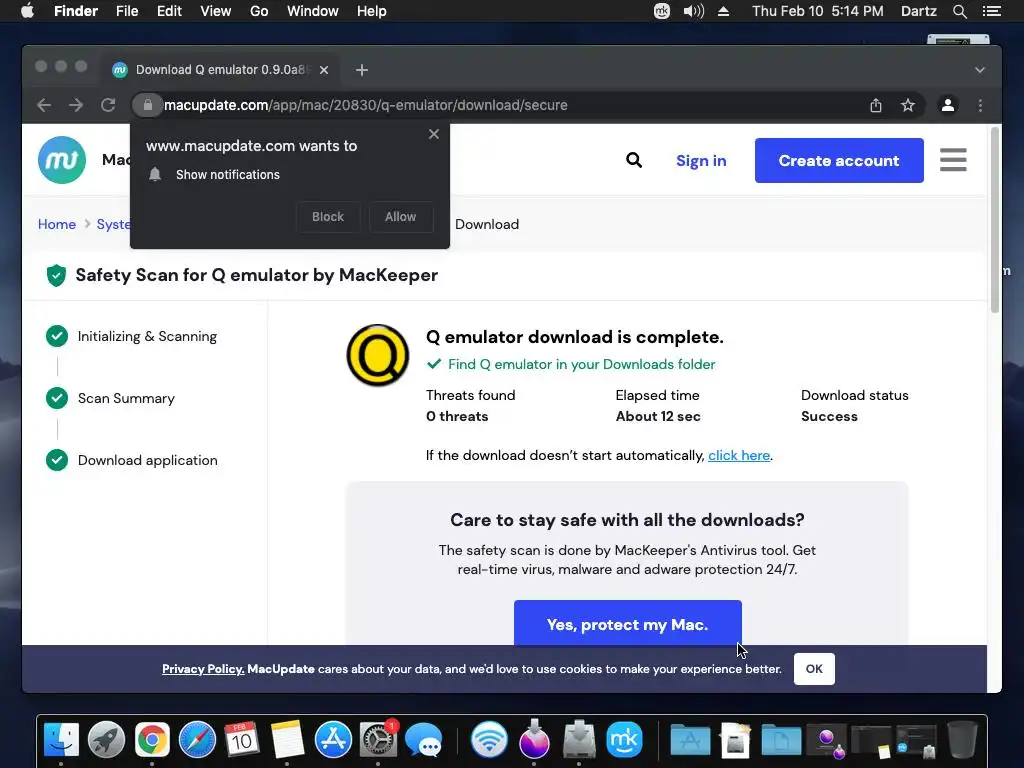This screenshot has width=1024, height=768.
Task: Bookmark this page with the star
Action: click(908, 105)
